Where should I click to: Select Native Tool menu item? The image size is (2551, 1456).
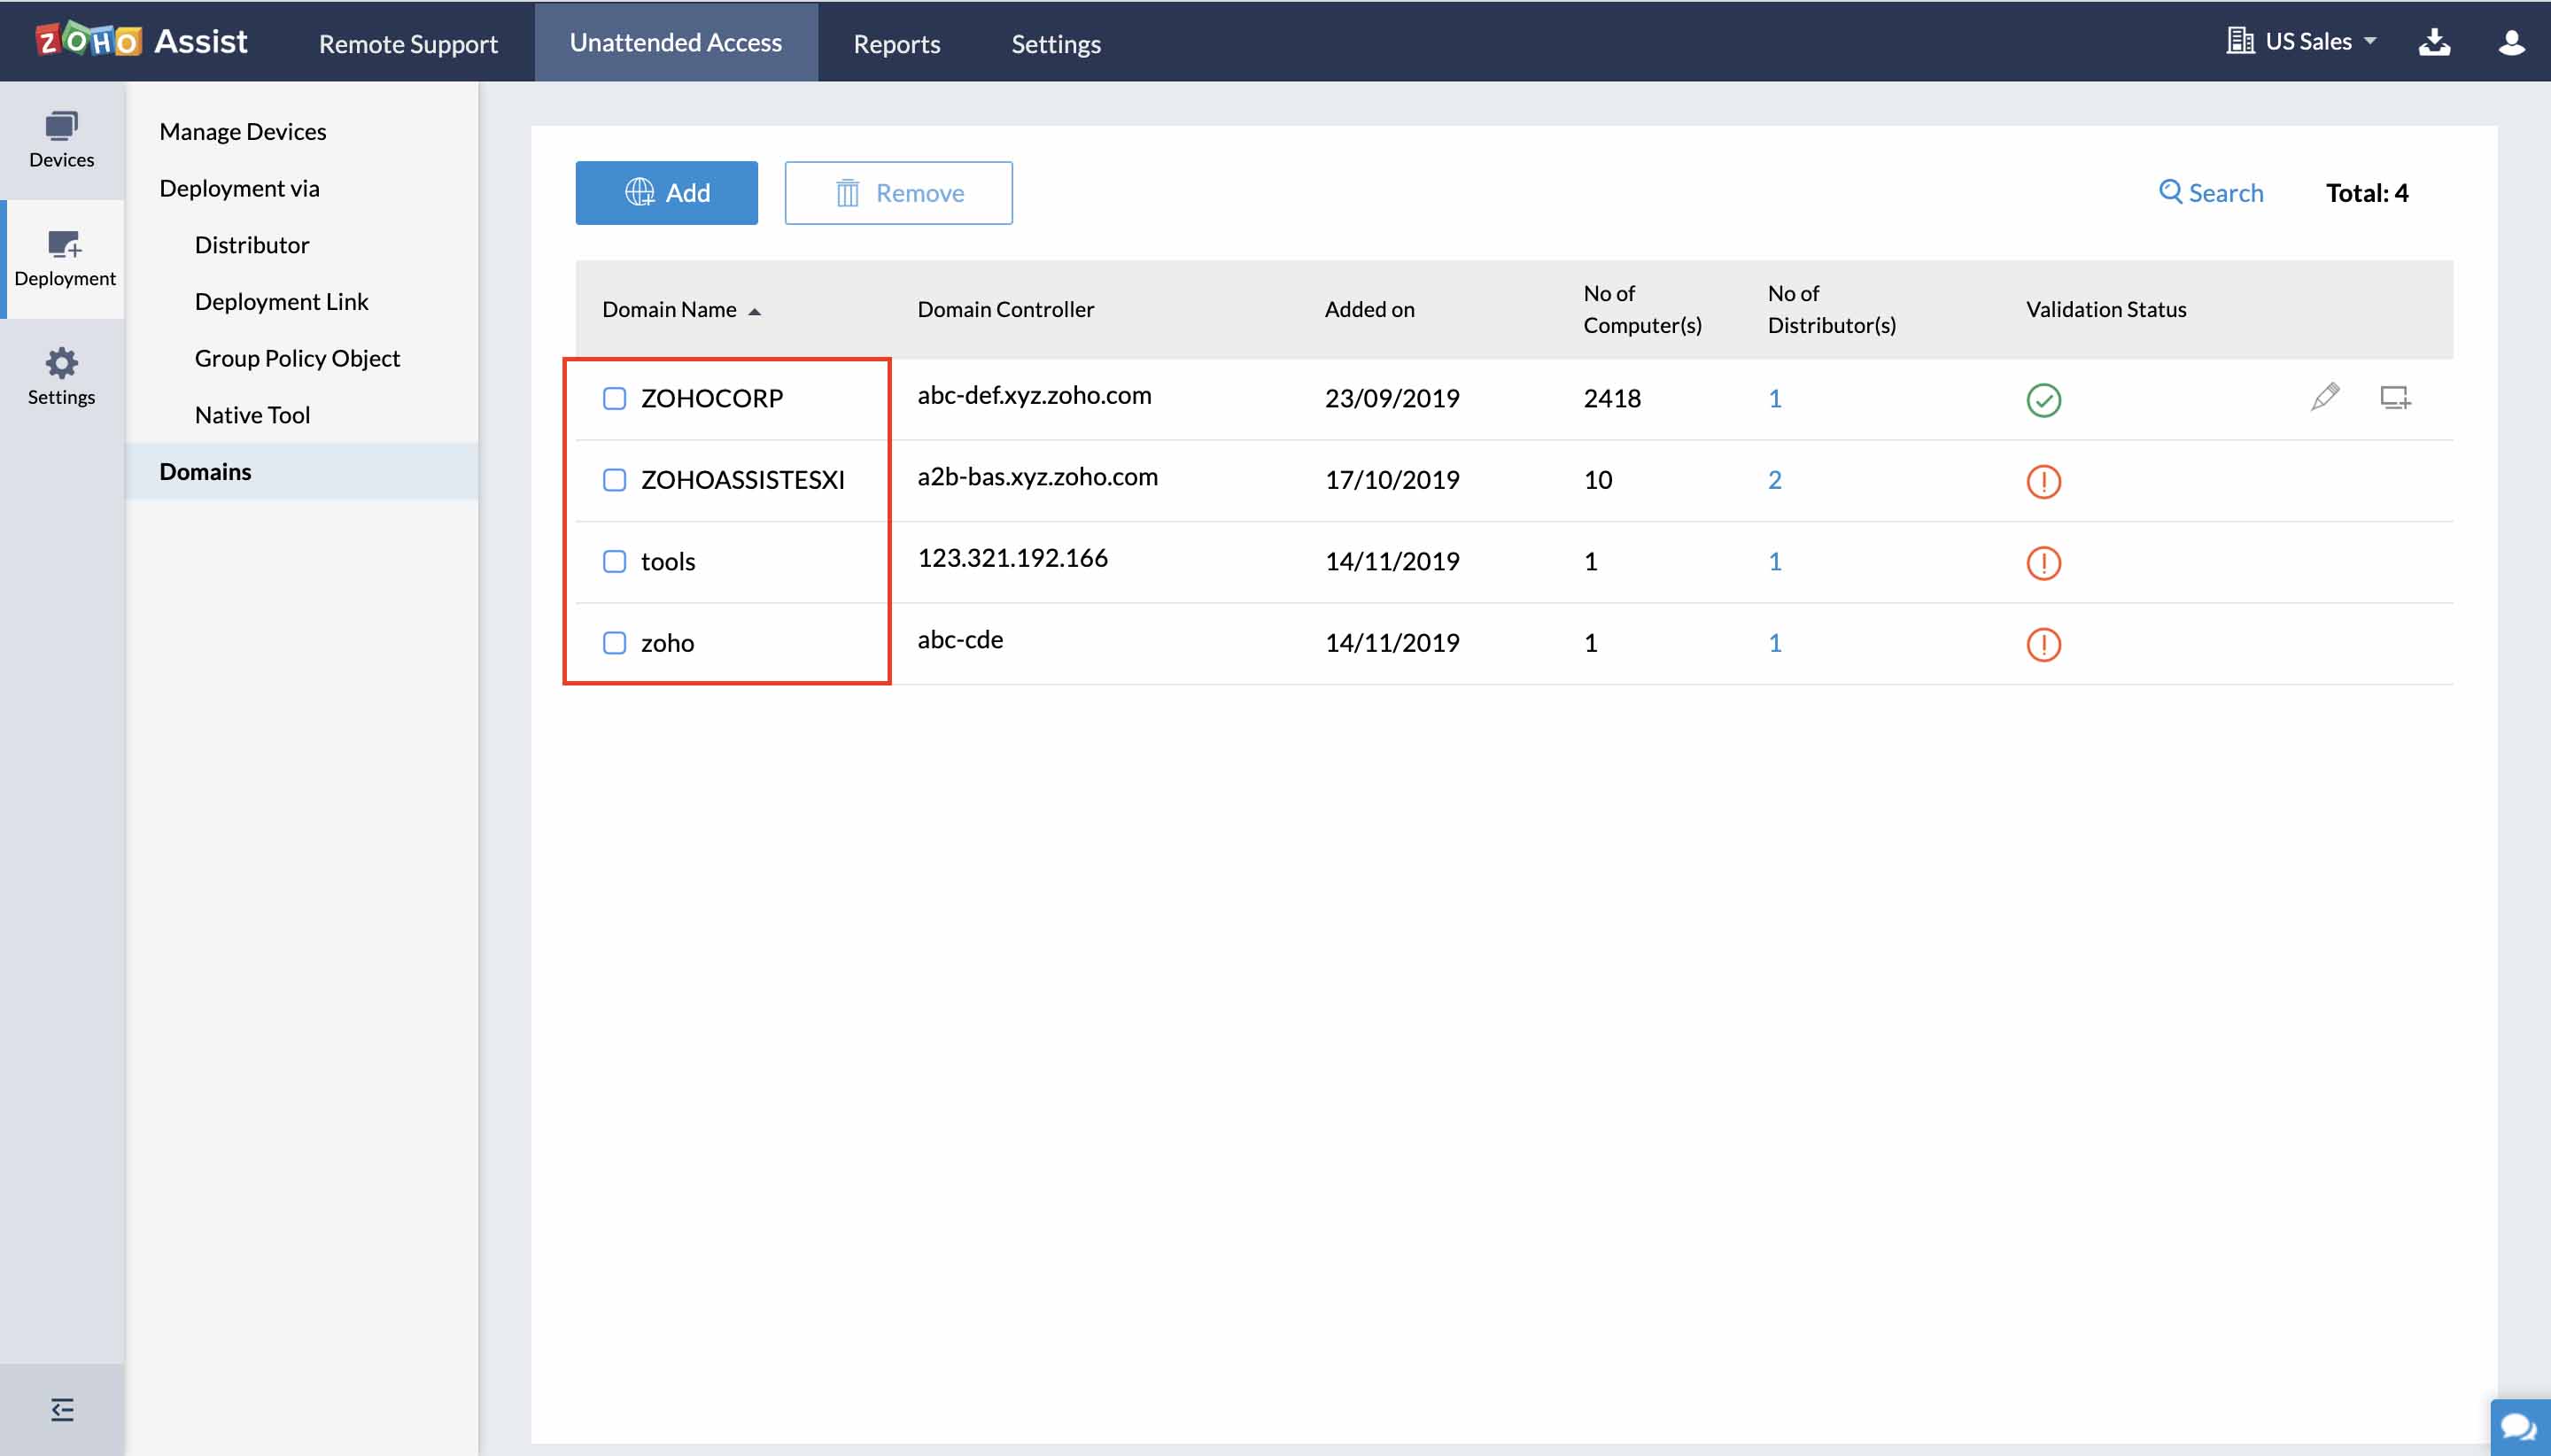[x=252, y=415]
